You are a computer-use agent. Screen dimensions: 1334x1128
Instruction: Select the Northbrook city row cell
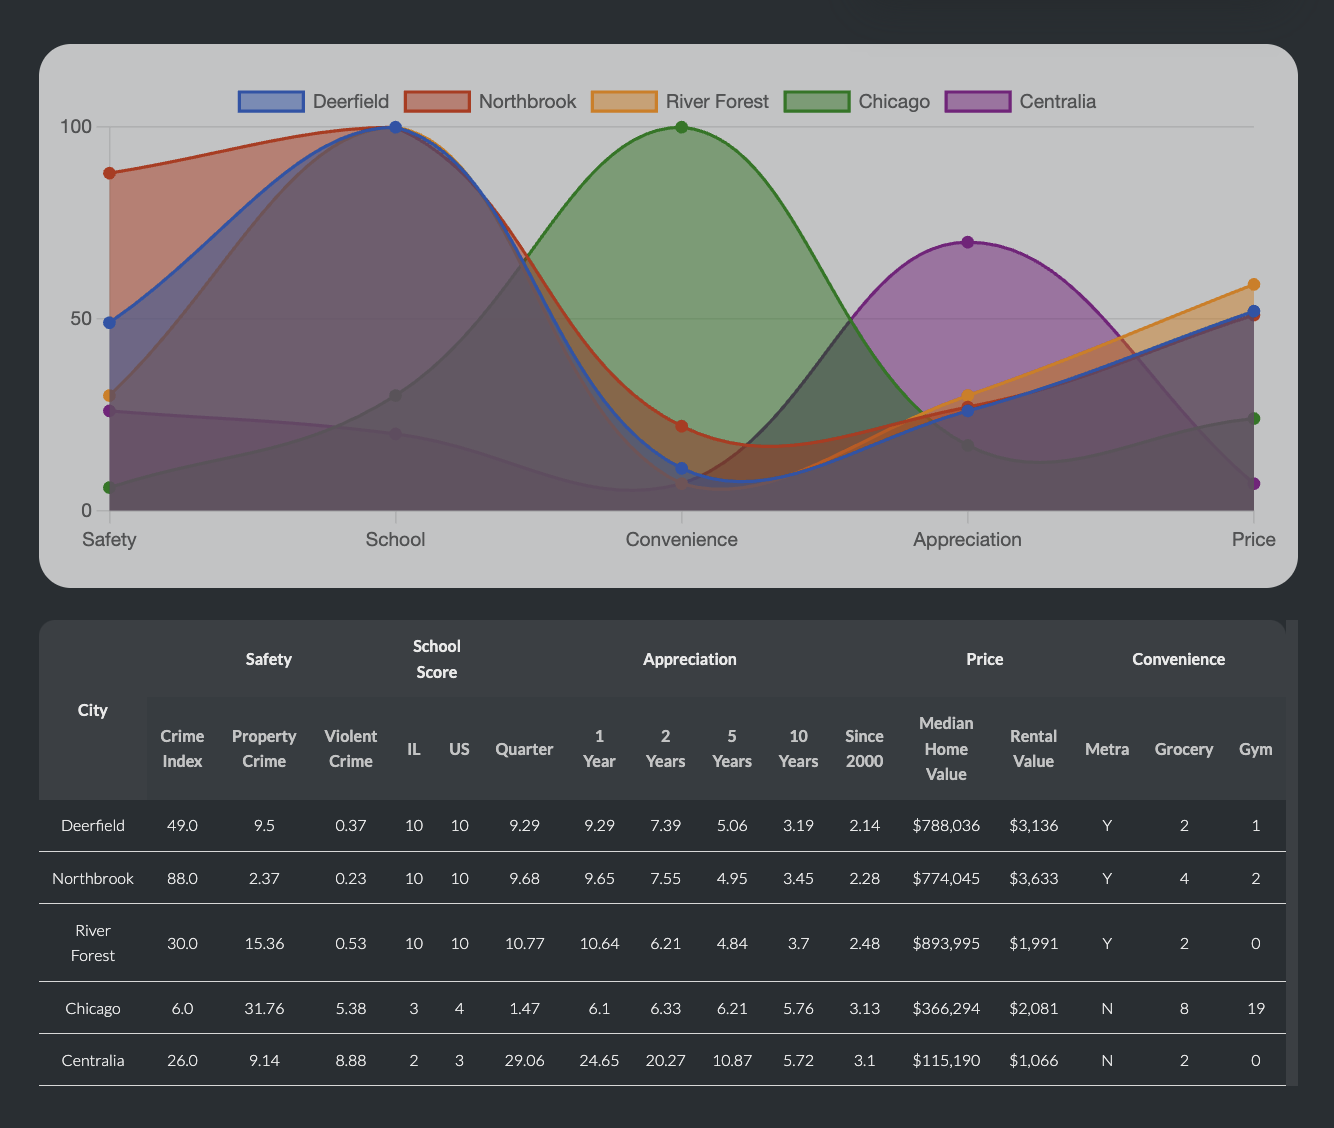pos(93,878)
